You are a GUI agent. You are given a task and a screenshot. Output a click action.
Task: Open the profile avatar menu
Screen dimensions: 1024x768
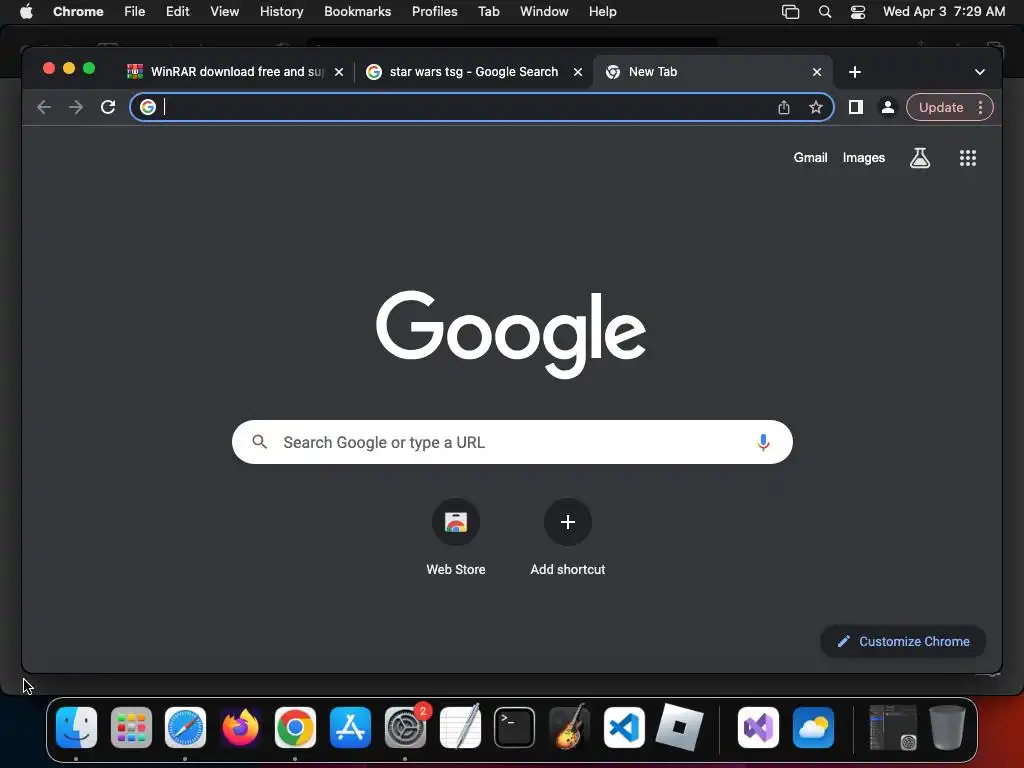point(888,107)
